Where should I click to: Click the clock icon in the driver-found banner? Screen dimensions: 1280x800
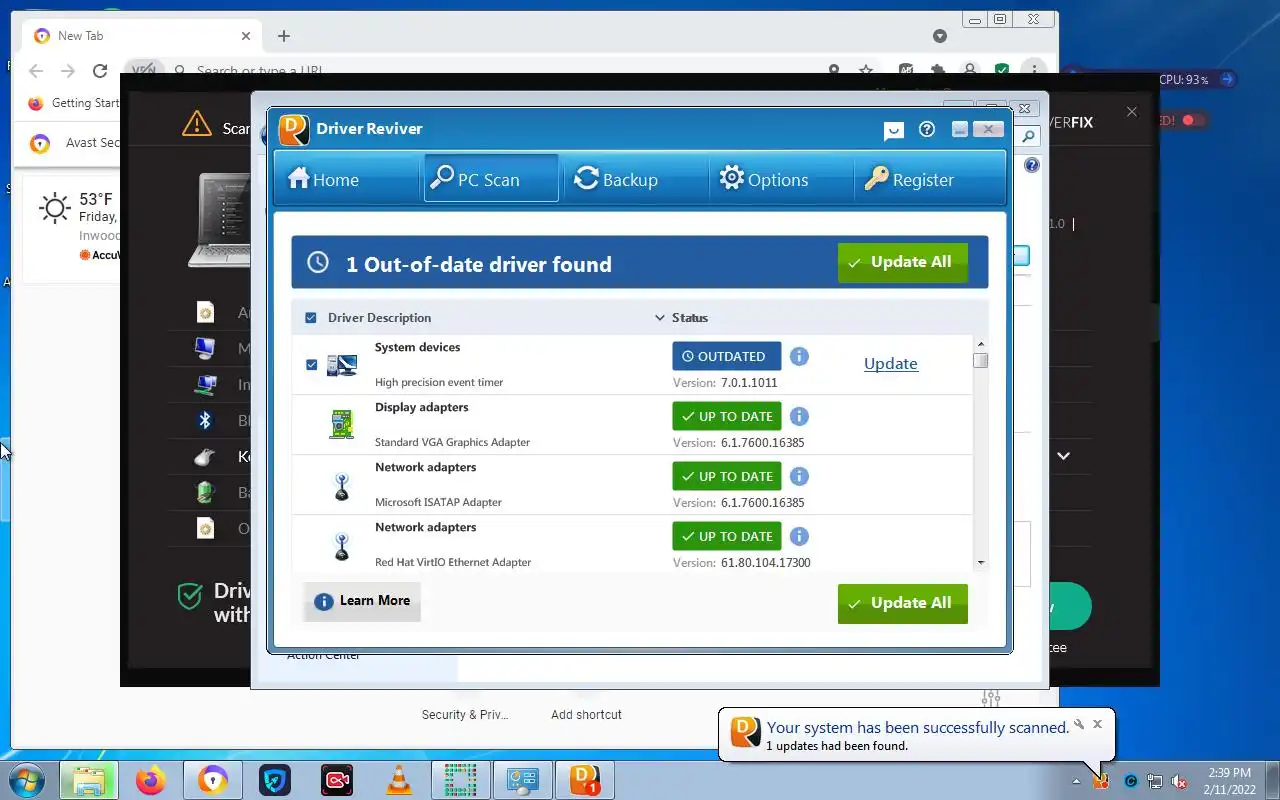[317, 262]
